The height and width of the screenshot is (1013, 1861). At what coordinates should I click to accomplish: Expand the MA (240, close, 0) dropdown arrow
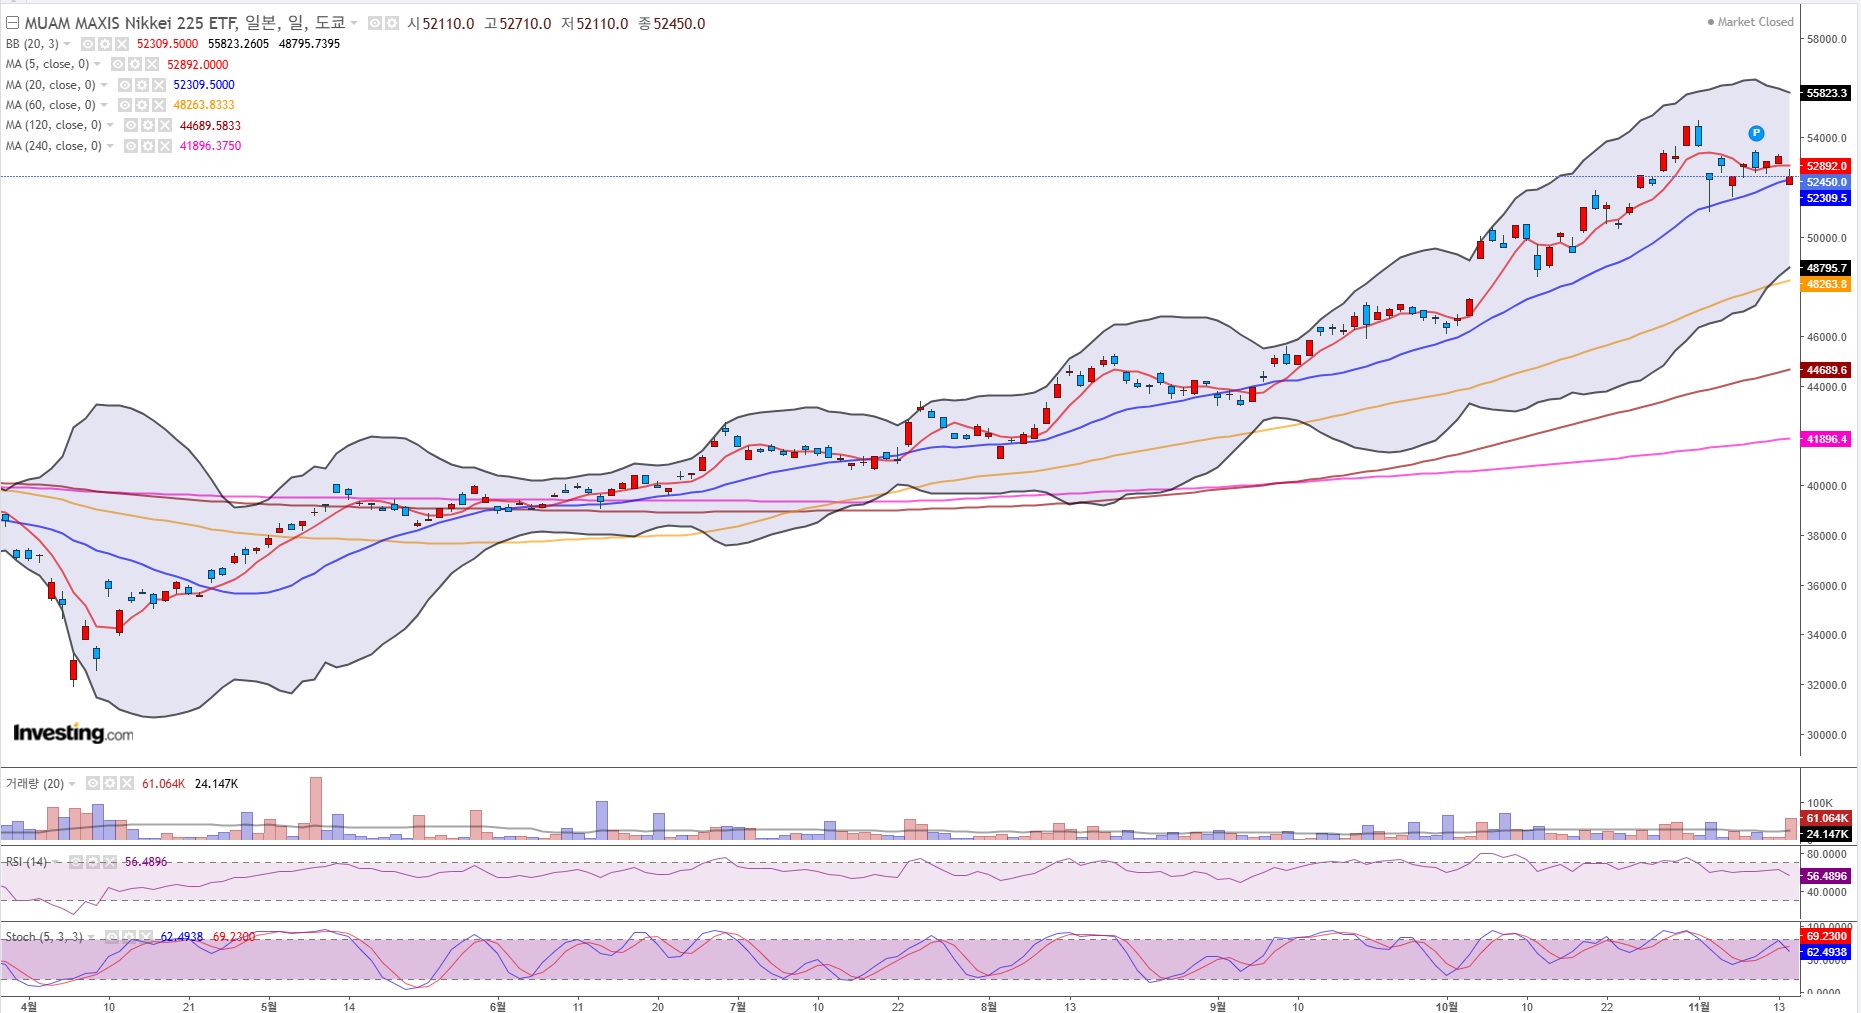[110, 146]
